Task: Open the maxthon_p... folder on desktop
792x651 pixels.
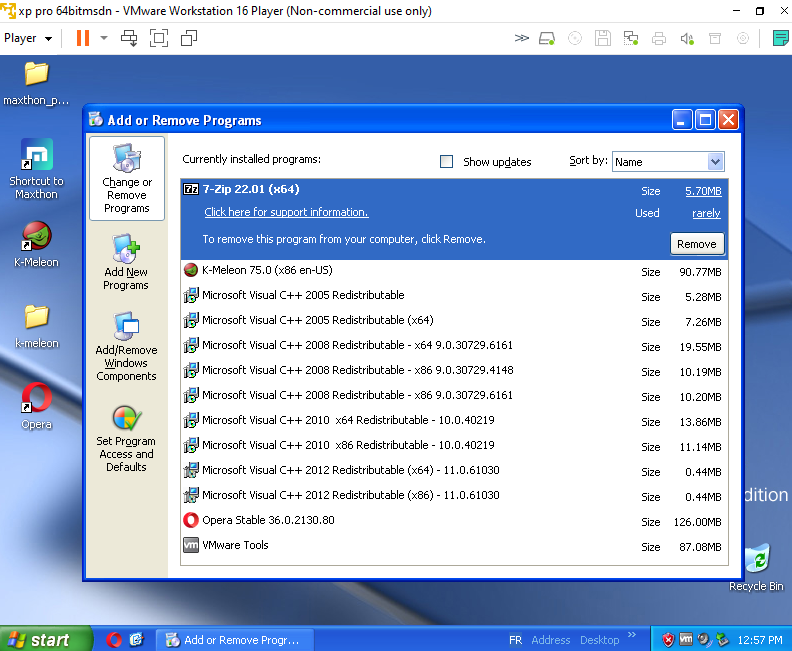Action: (x=36, y=83)
